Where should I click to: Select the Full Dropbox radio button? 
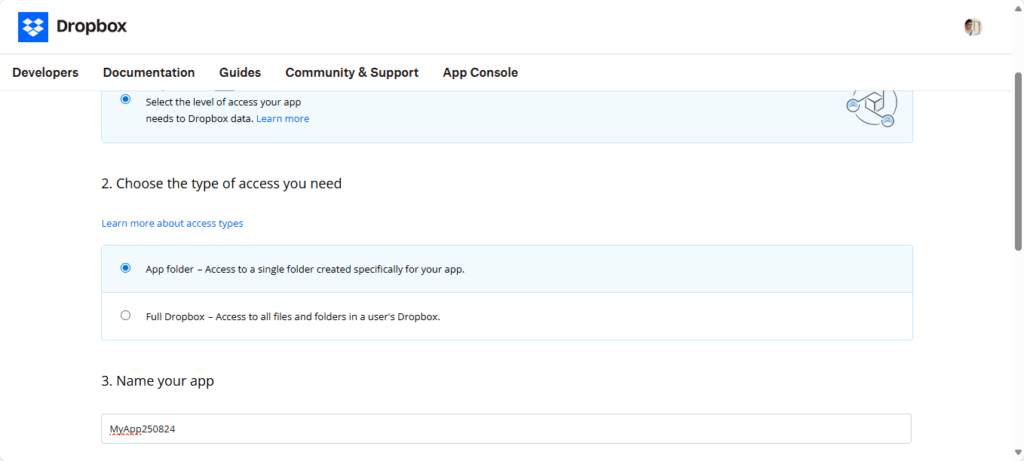point(125,315)
